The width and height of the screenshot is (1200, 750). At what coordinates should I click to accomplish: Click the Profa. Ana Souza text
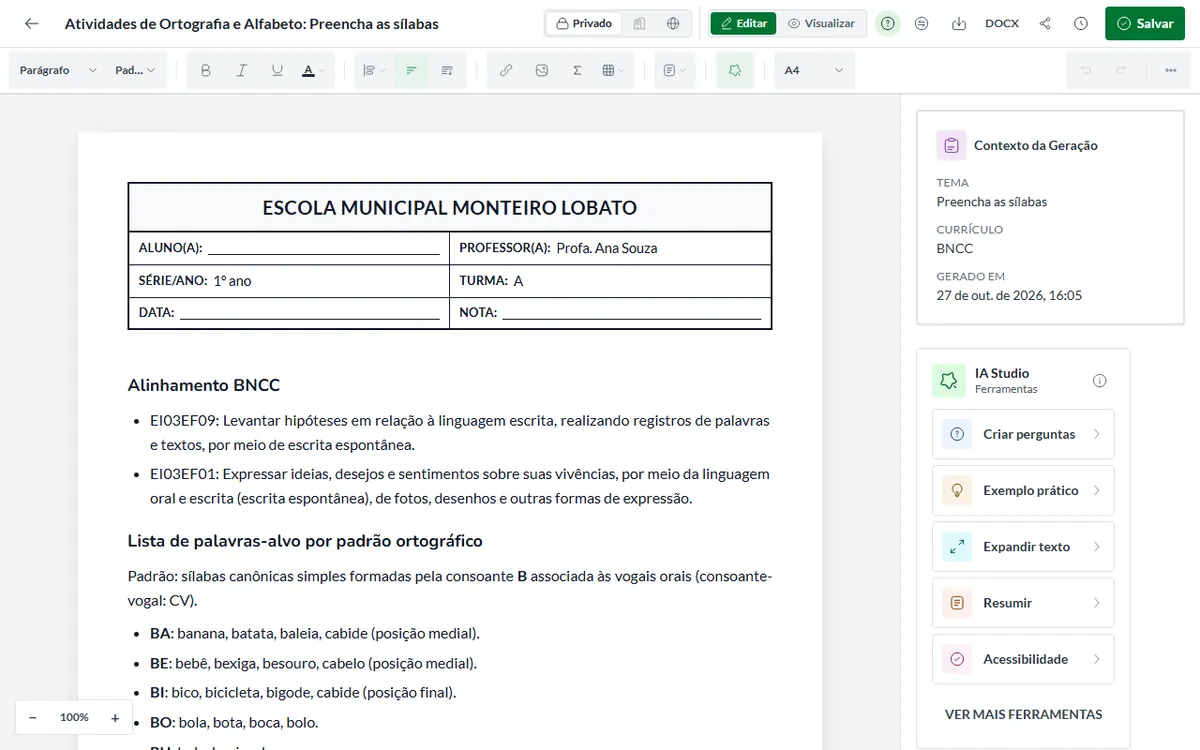[x=607, y=248]
